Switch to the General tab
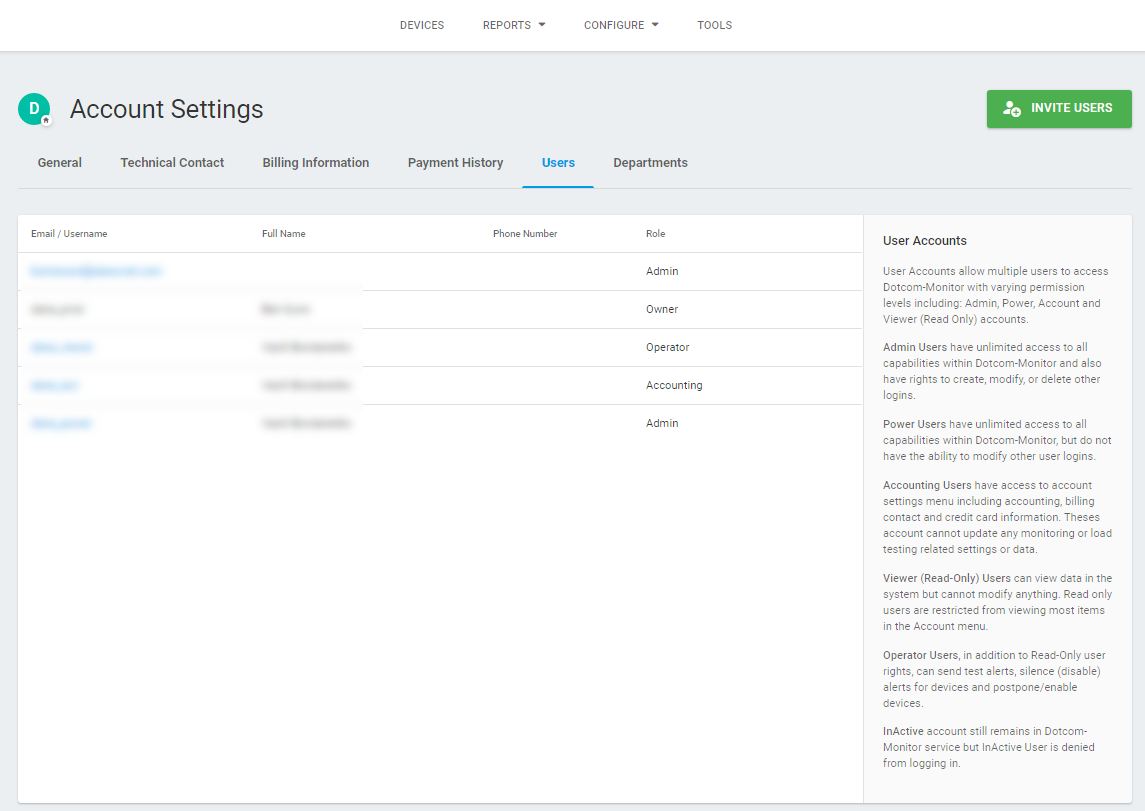Viewport: 1145px width, 811px height. point(60,163)
